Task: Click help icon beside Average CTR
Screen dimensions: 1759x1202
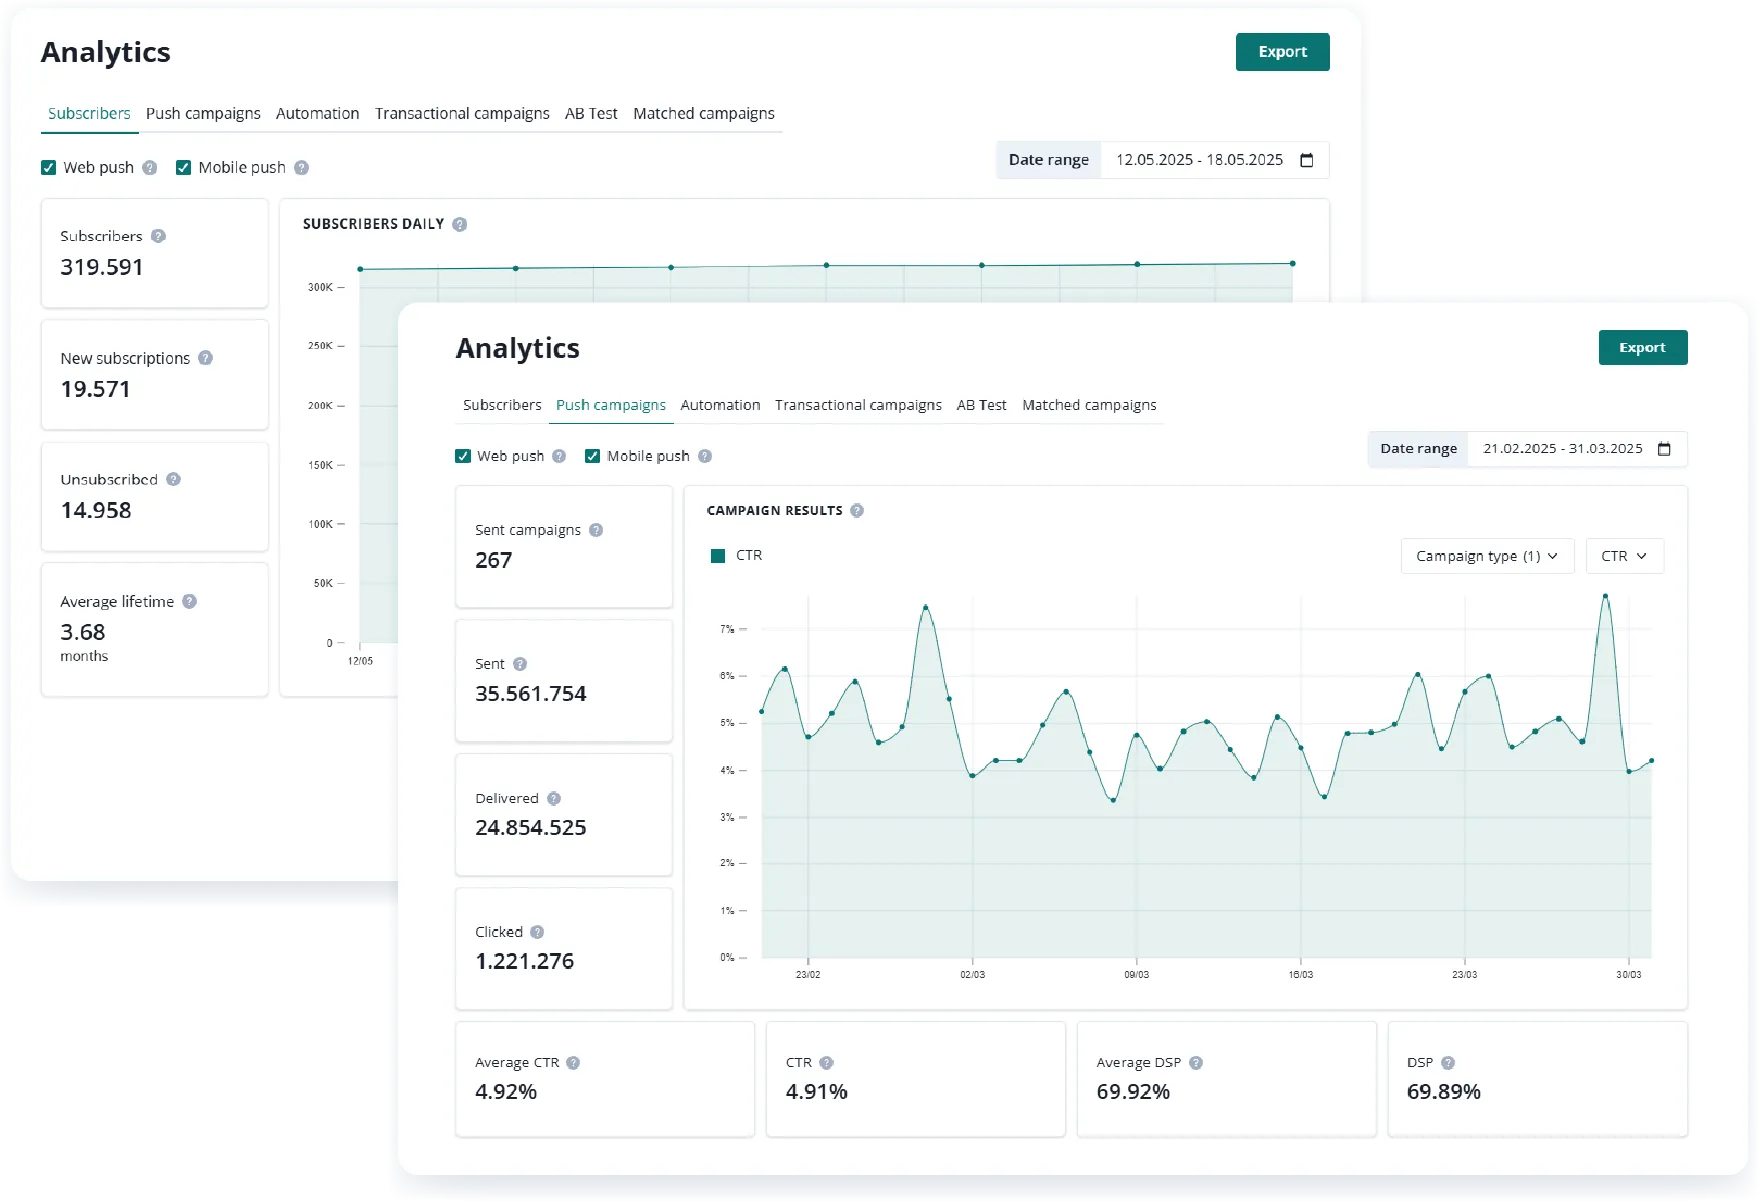Action: click(x=573, y=1063)
